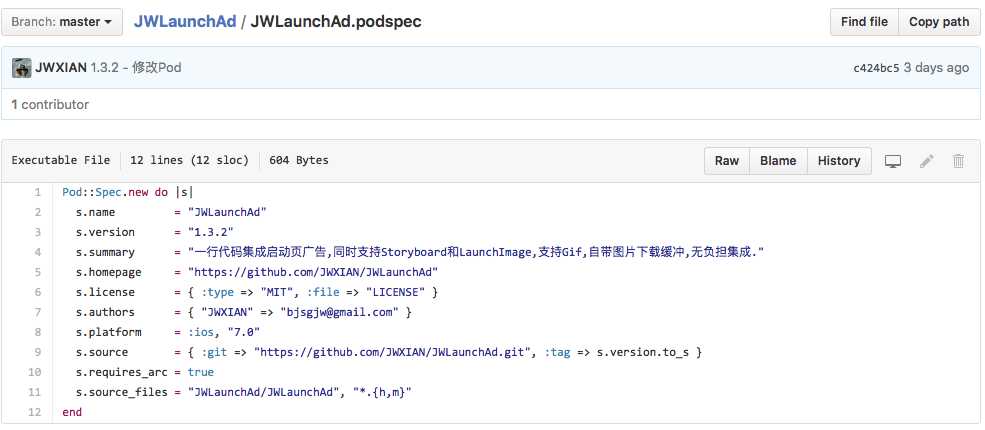Select line number 6
Image resolution: width=985 pixels, height=430 pixels.
click(x=38, y=293)
